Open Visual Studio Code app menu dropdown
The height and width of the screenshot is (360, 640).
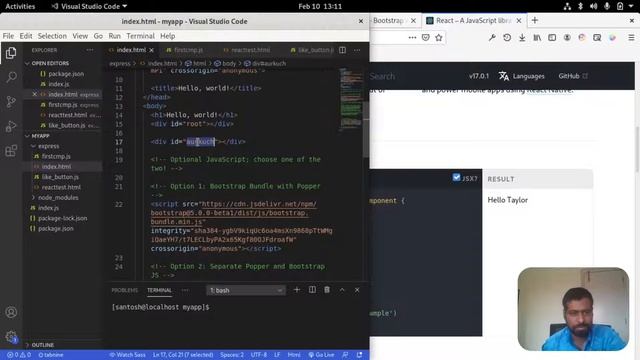[89, 6]
